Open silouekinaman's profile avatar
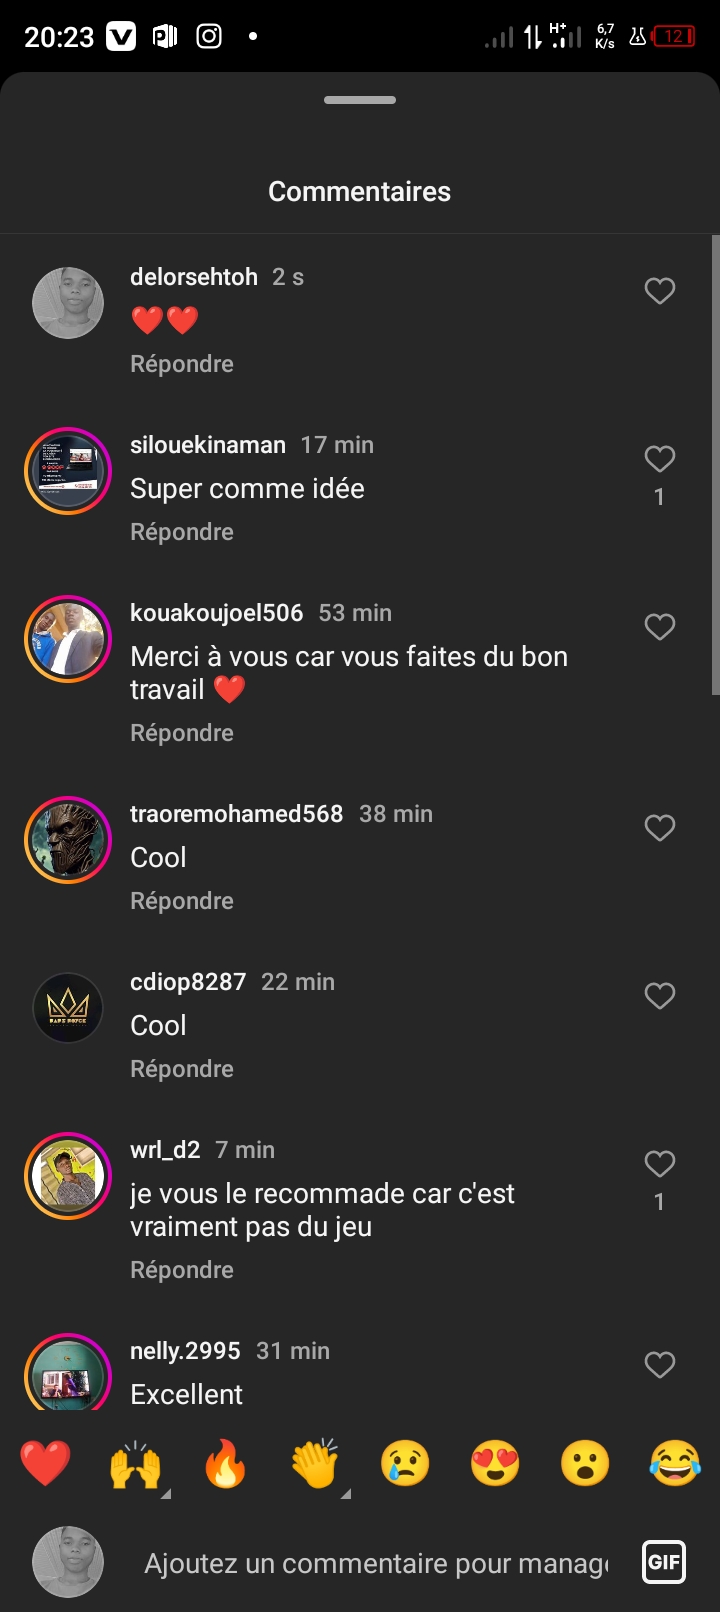720x1612 pixels. pyautogui.click(x=68, y=471)
